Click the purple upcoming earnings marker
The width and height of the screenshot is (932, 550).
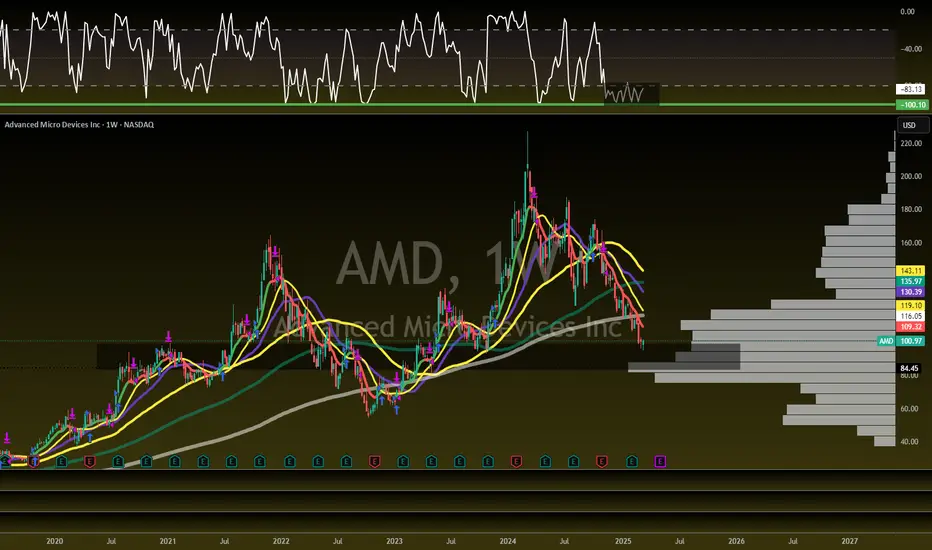coord(660,461)
